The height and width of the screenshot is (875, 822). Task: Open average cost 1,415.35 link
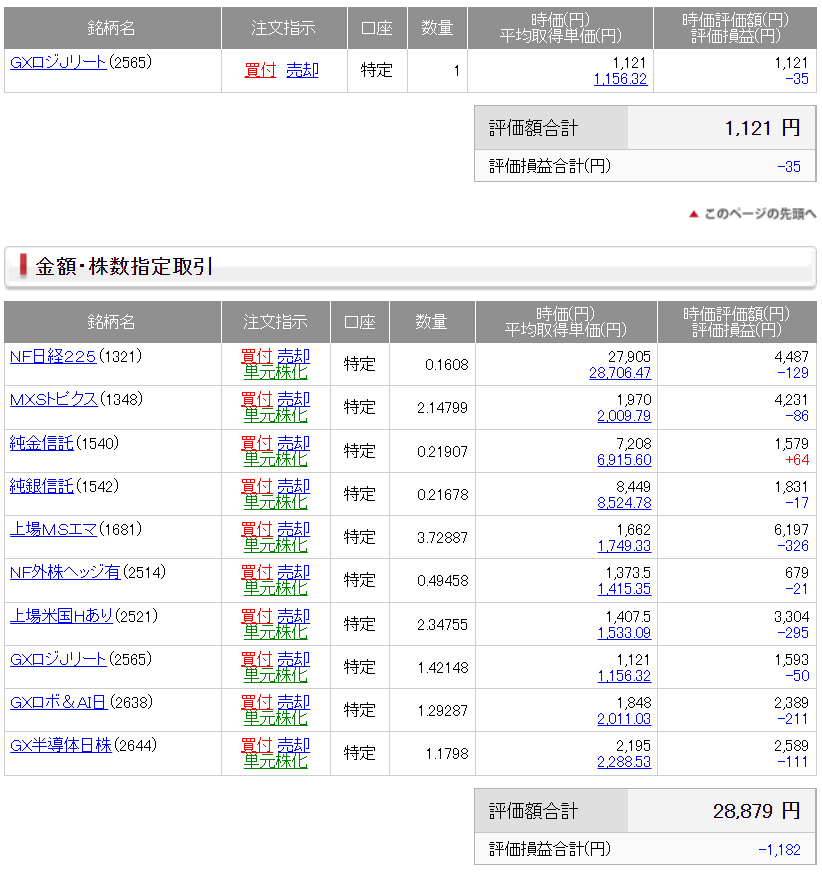pyautogui.click(x=624, y=589)
